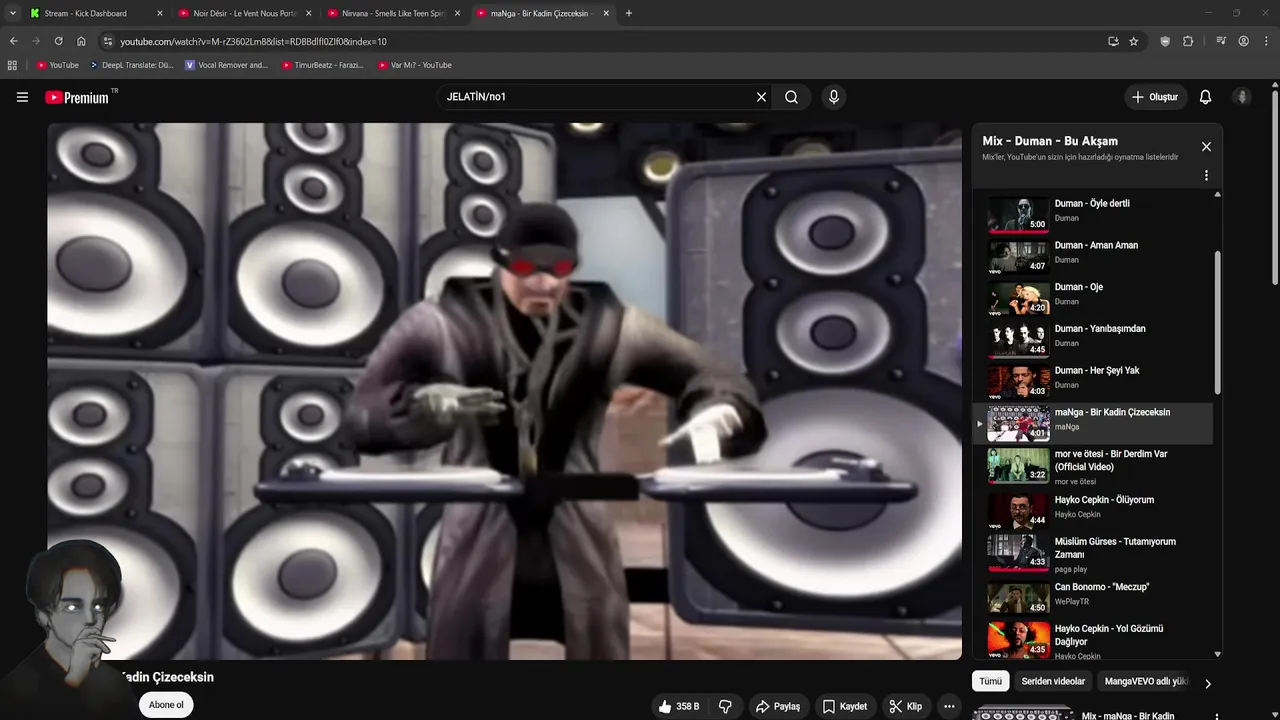Open the browser profile icon

point(1244,41)
